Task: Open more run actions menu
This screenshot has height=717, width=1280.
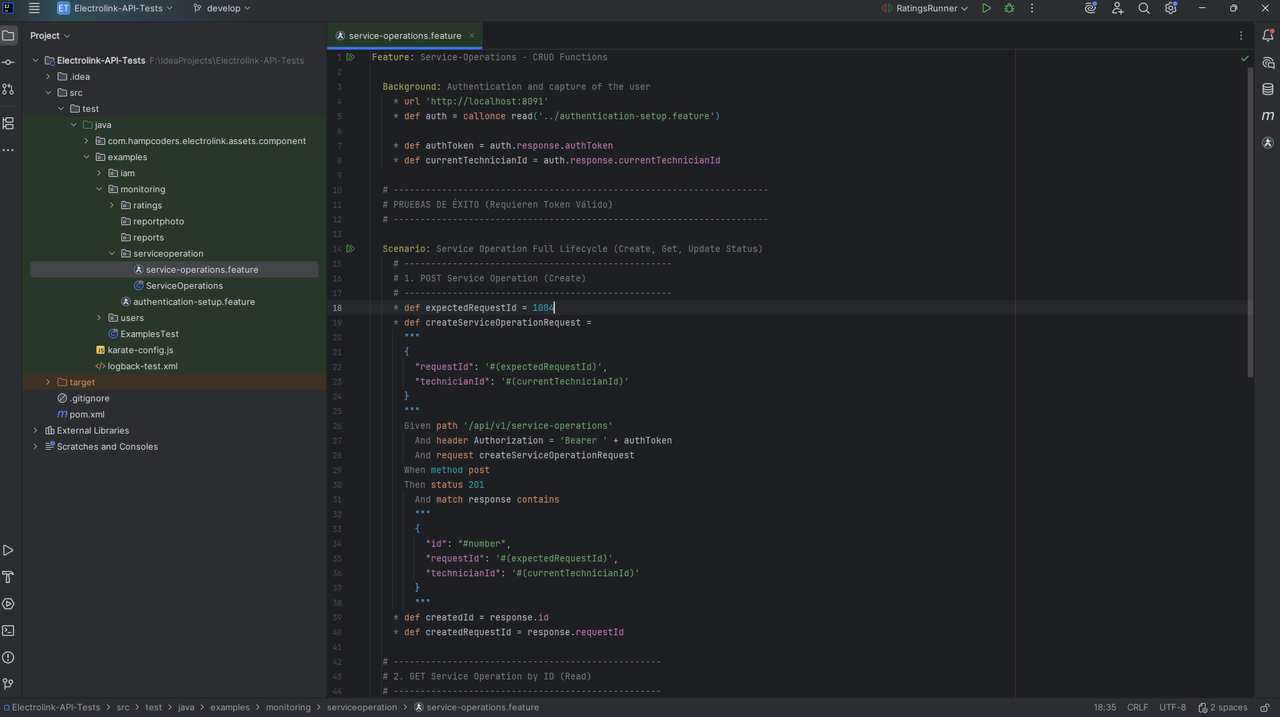Action: (x=1032, y=8)
